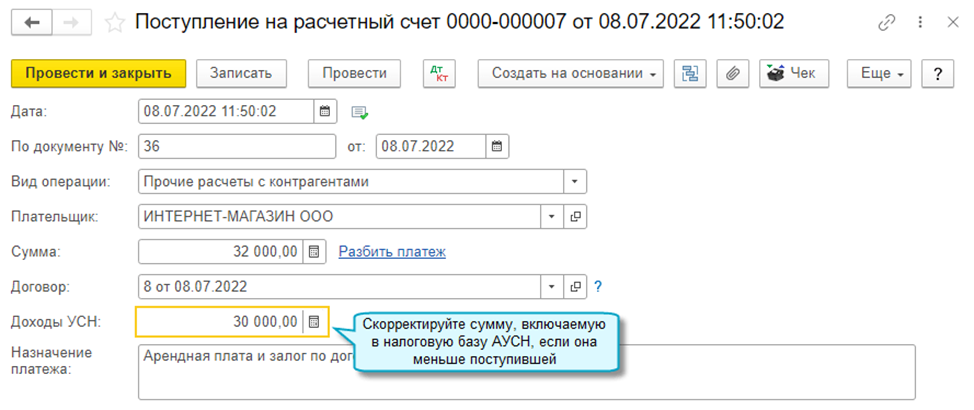Open calculator for Сумма field
Viewport: 974px width, 410px height.
(313, 252)
